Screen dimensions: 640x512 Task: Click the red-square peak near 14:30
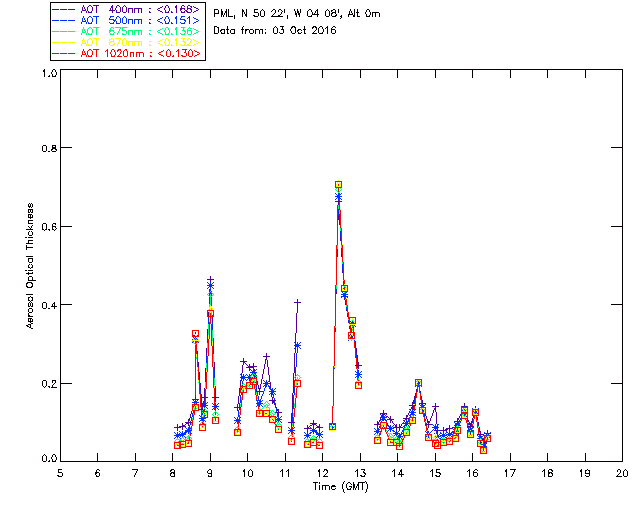[418, 383]
